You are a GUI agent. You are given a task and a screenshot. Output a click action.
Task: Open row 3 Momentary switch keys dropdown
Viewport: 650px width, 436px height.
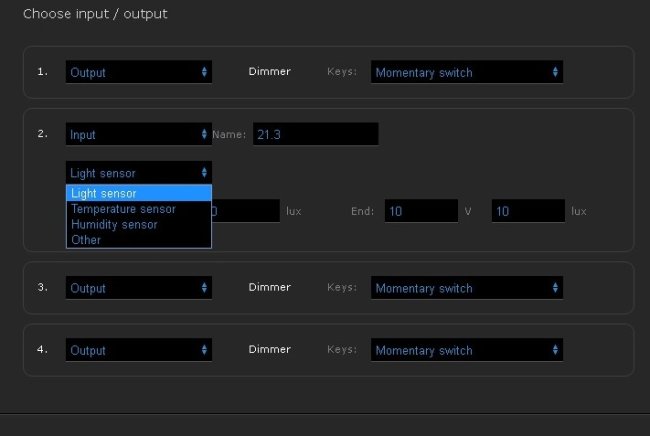tap(466, 288)
